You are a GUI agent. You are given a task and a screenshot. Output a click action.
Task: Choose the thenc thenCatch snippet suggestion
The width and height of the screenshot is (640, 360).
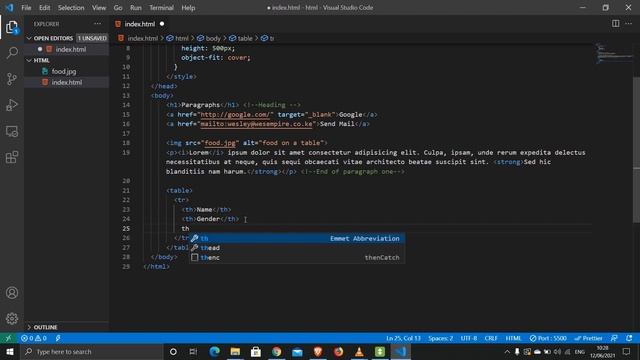(297, 258)
